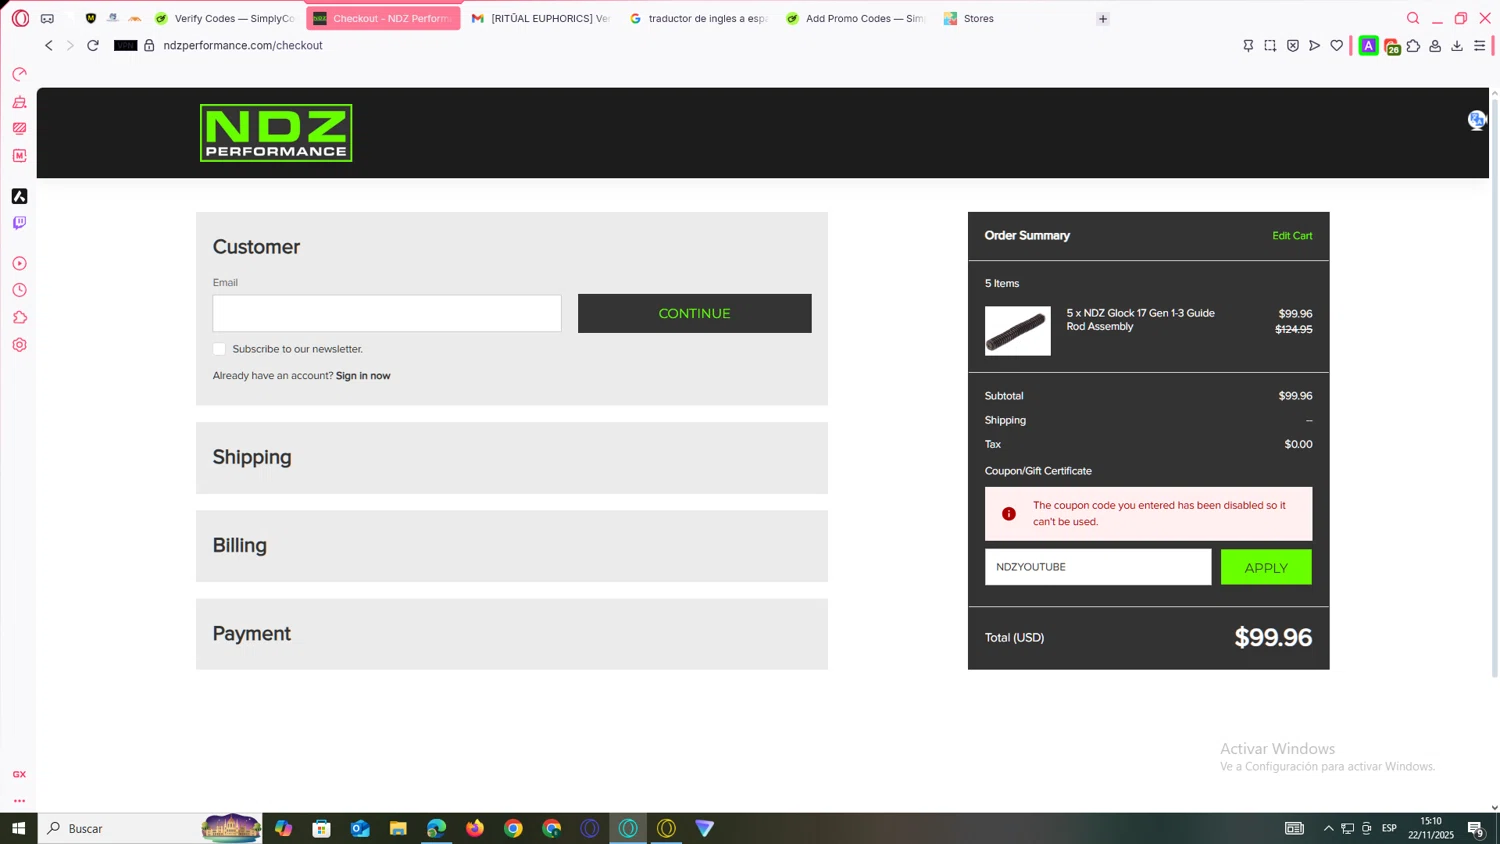
Task: Click the taskbar Buscar search box
Action: point(150,828)
